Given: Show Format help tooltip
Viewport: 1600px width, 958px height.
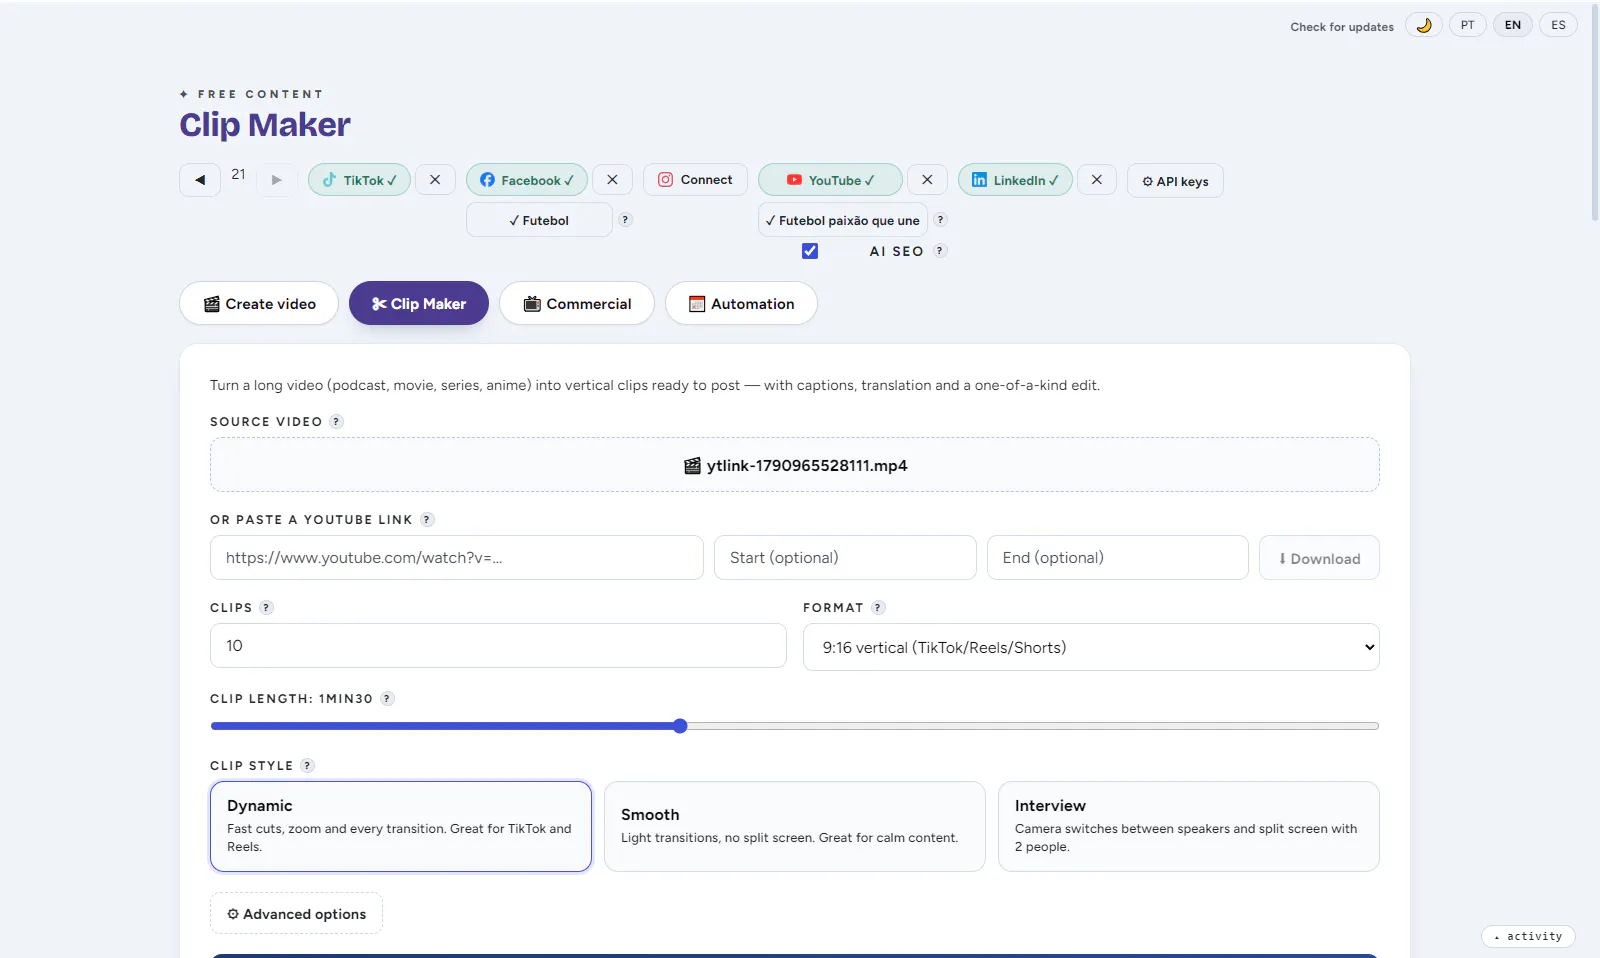Looking at the screenshot, I should (x=878, y=607).
